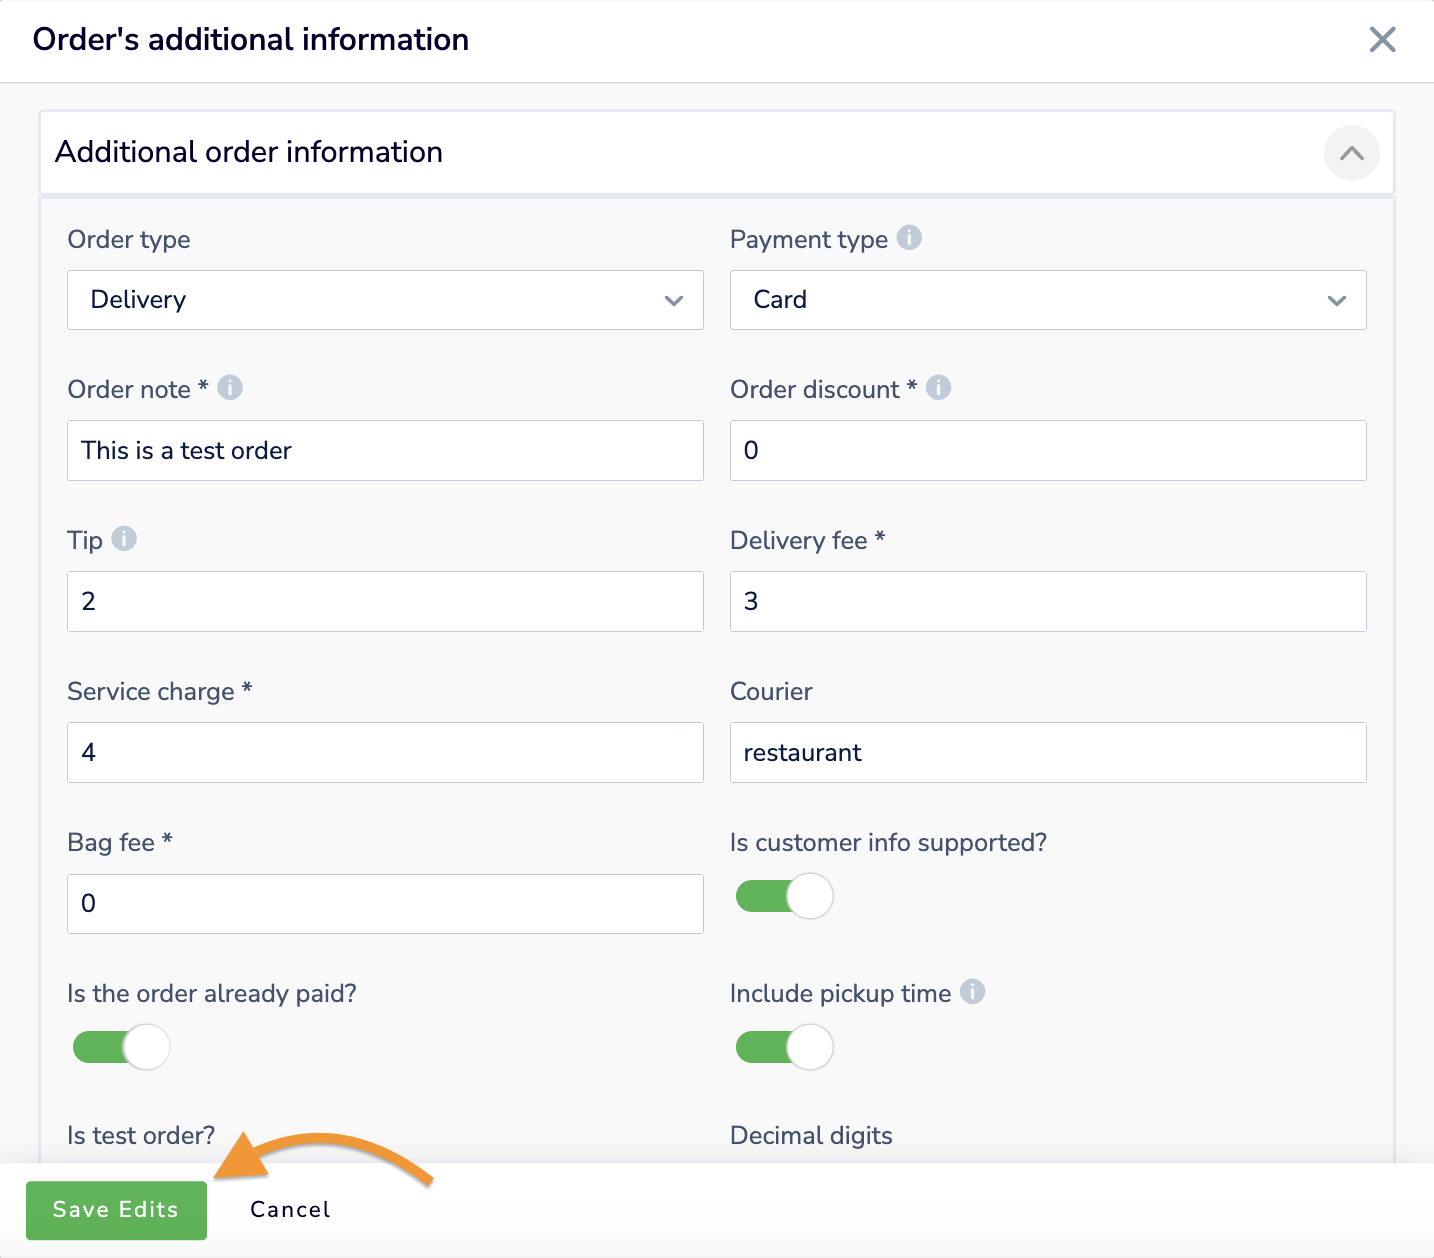Close the Order's additional information dialog
Image resolution: width=1434 pixels, height=1258 pixels.
click(x=1382, y=40)
